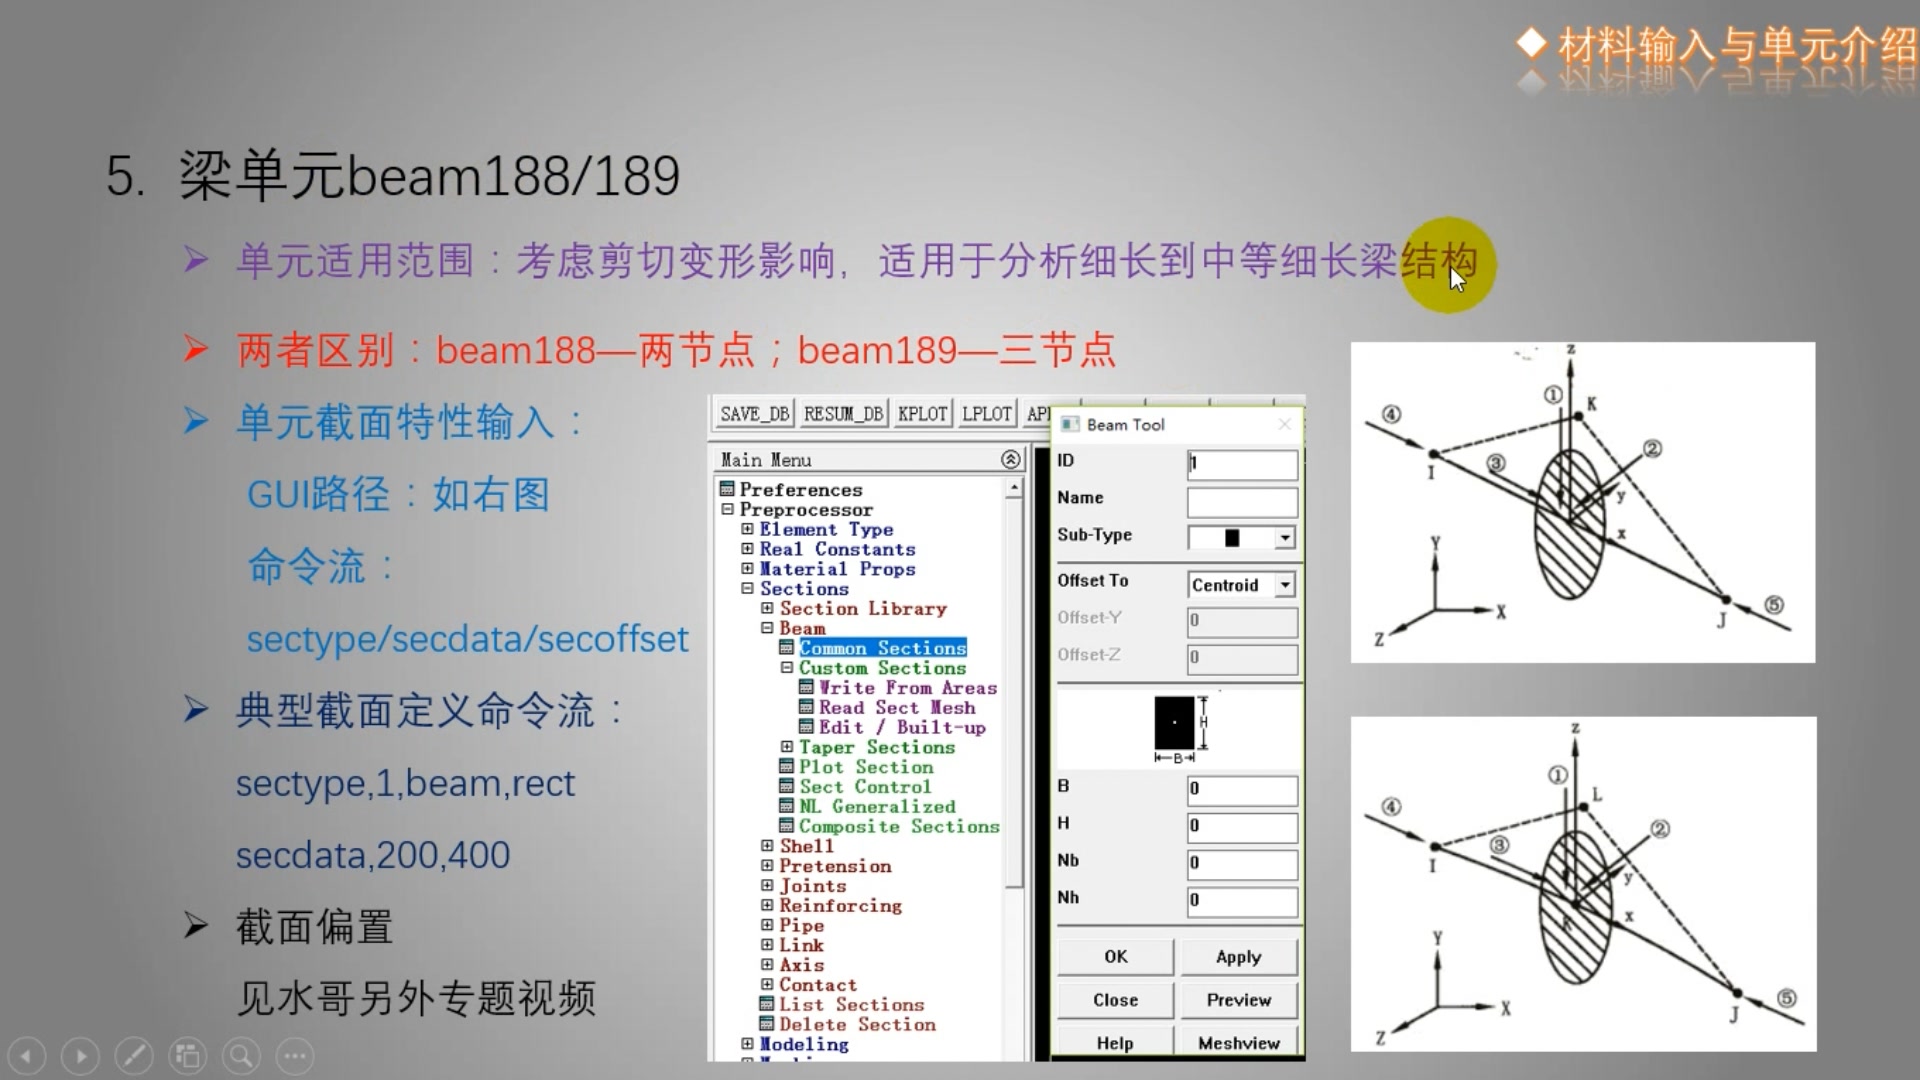Expand the Axis node

coord(767,965)
